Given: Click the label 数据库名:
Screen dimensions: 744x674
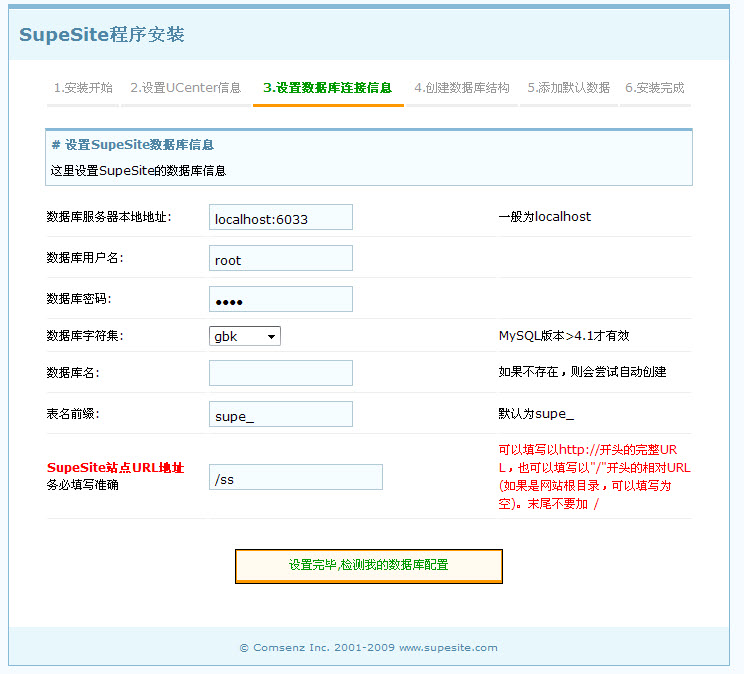Looking at the screenshot, I should (73, 373).
